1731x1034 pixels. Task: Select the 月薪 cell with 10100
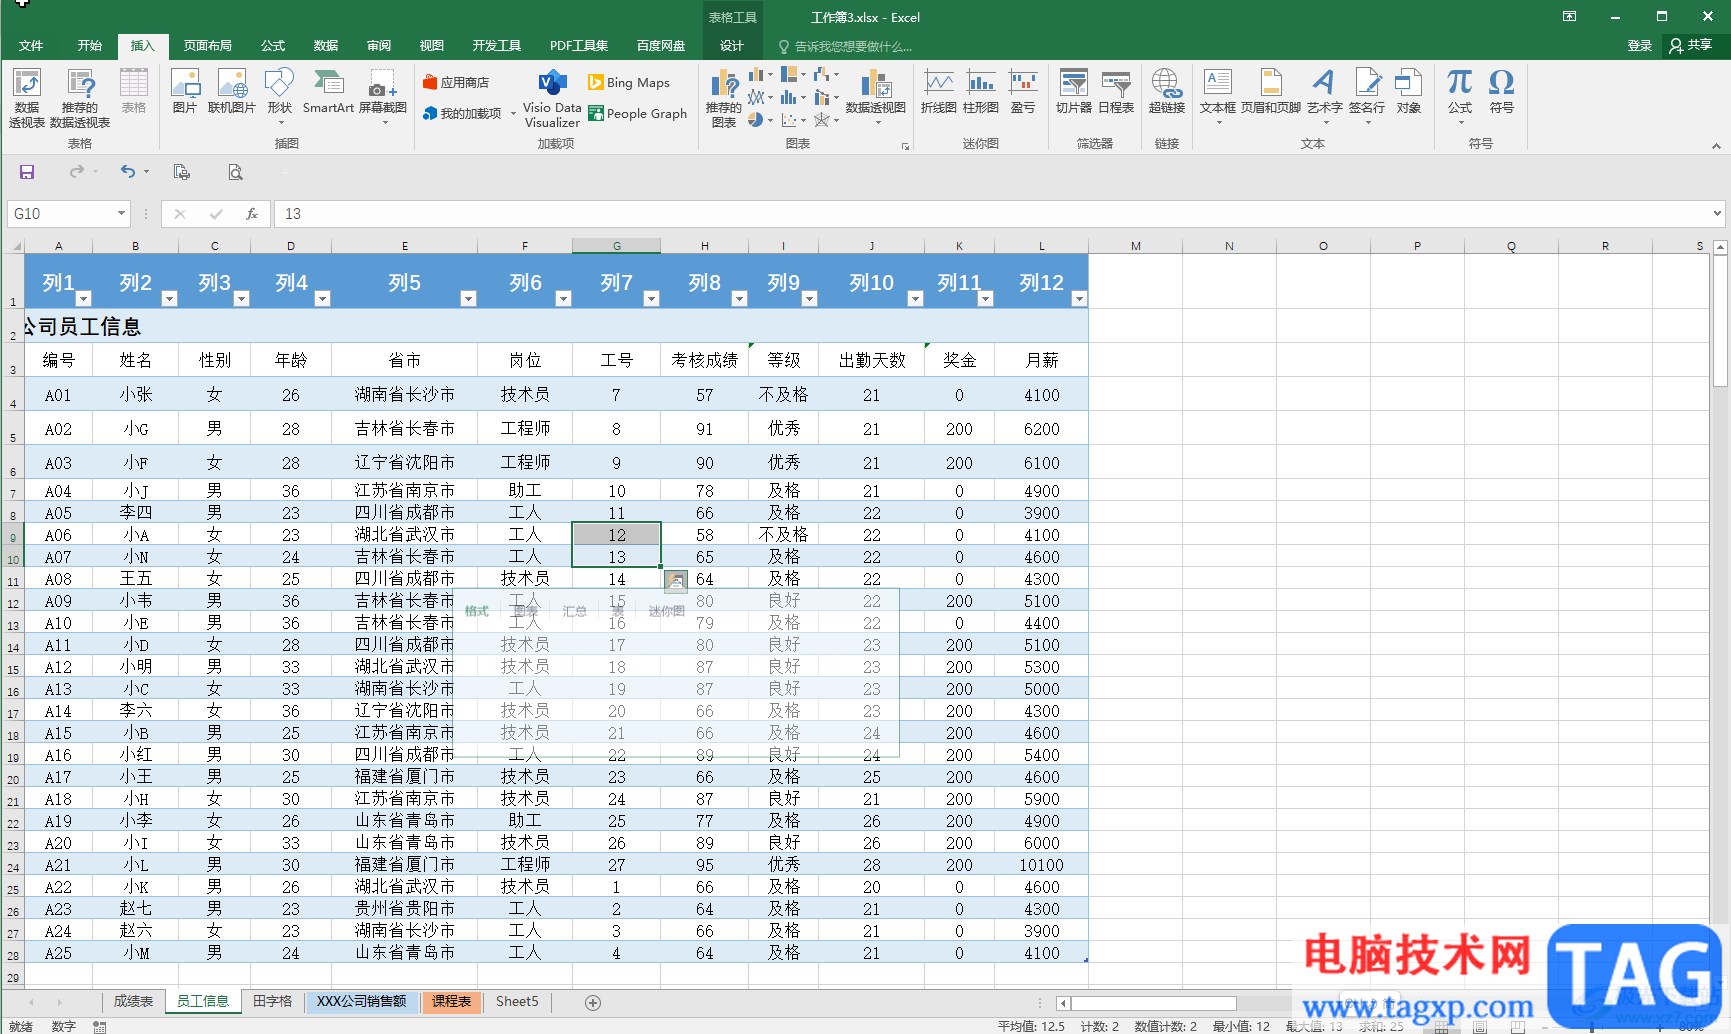coord(1041,865)
